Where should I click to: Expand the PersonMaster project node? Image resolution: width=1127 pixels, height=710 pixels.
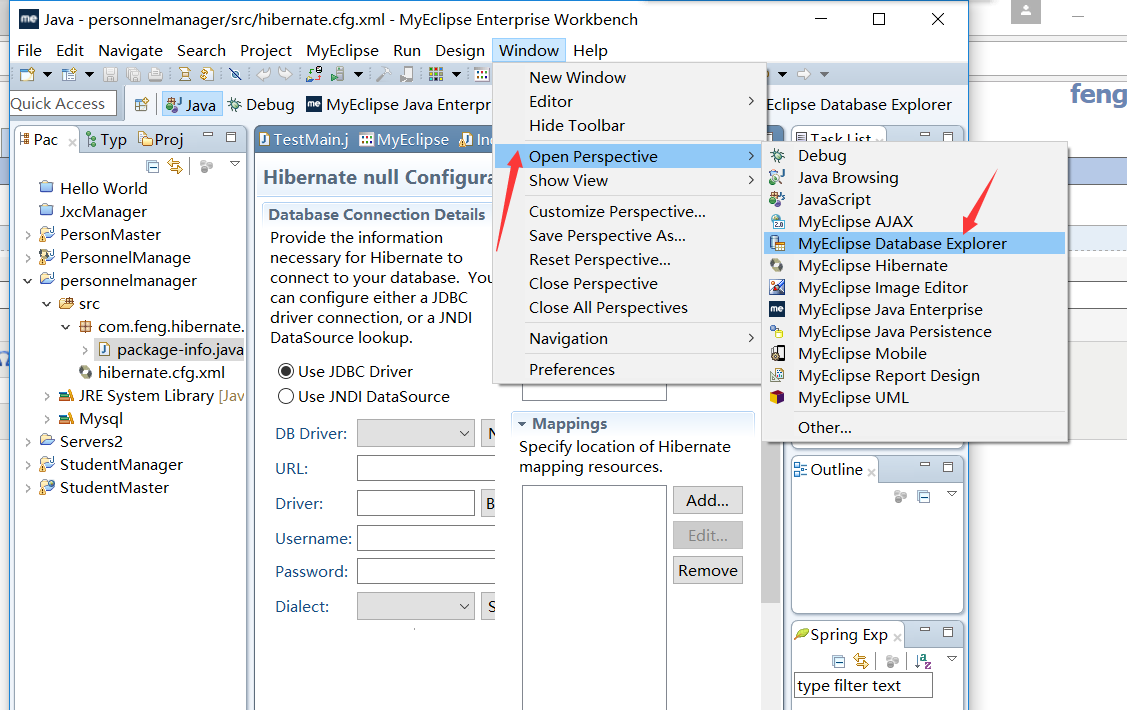(x=28, y=235)
